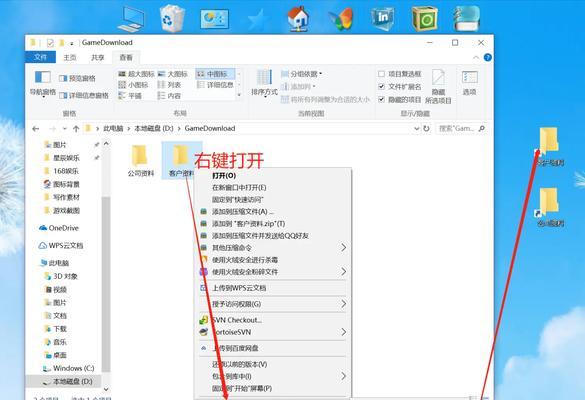Expand the TortoiseSVN submenu arrow

click(x=344, y=332)
